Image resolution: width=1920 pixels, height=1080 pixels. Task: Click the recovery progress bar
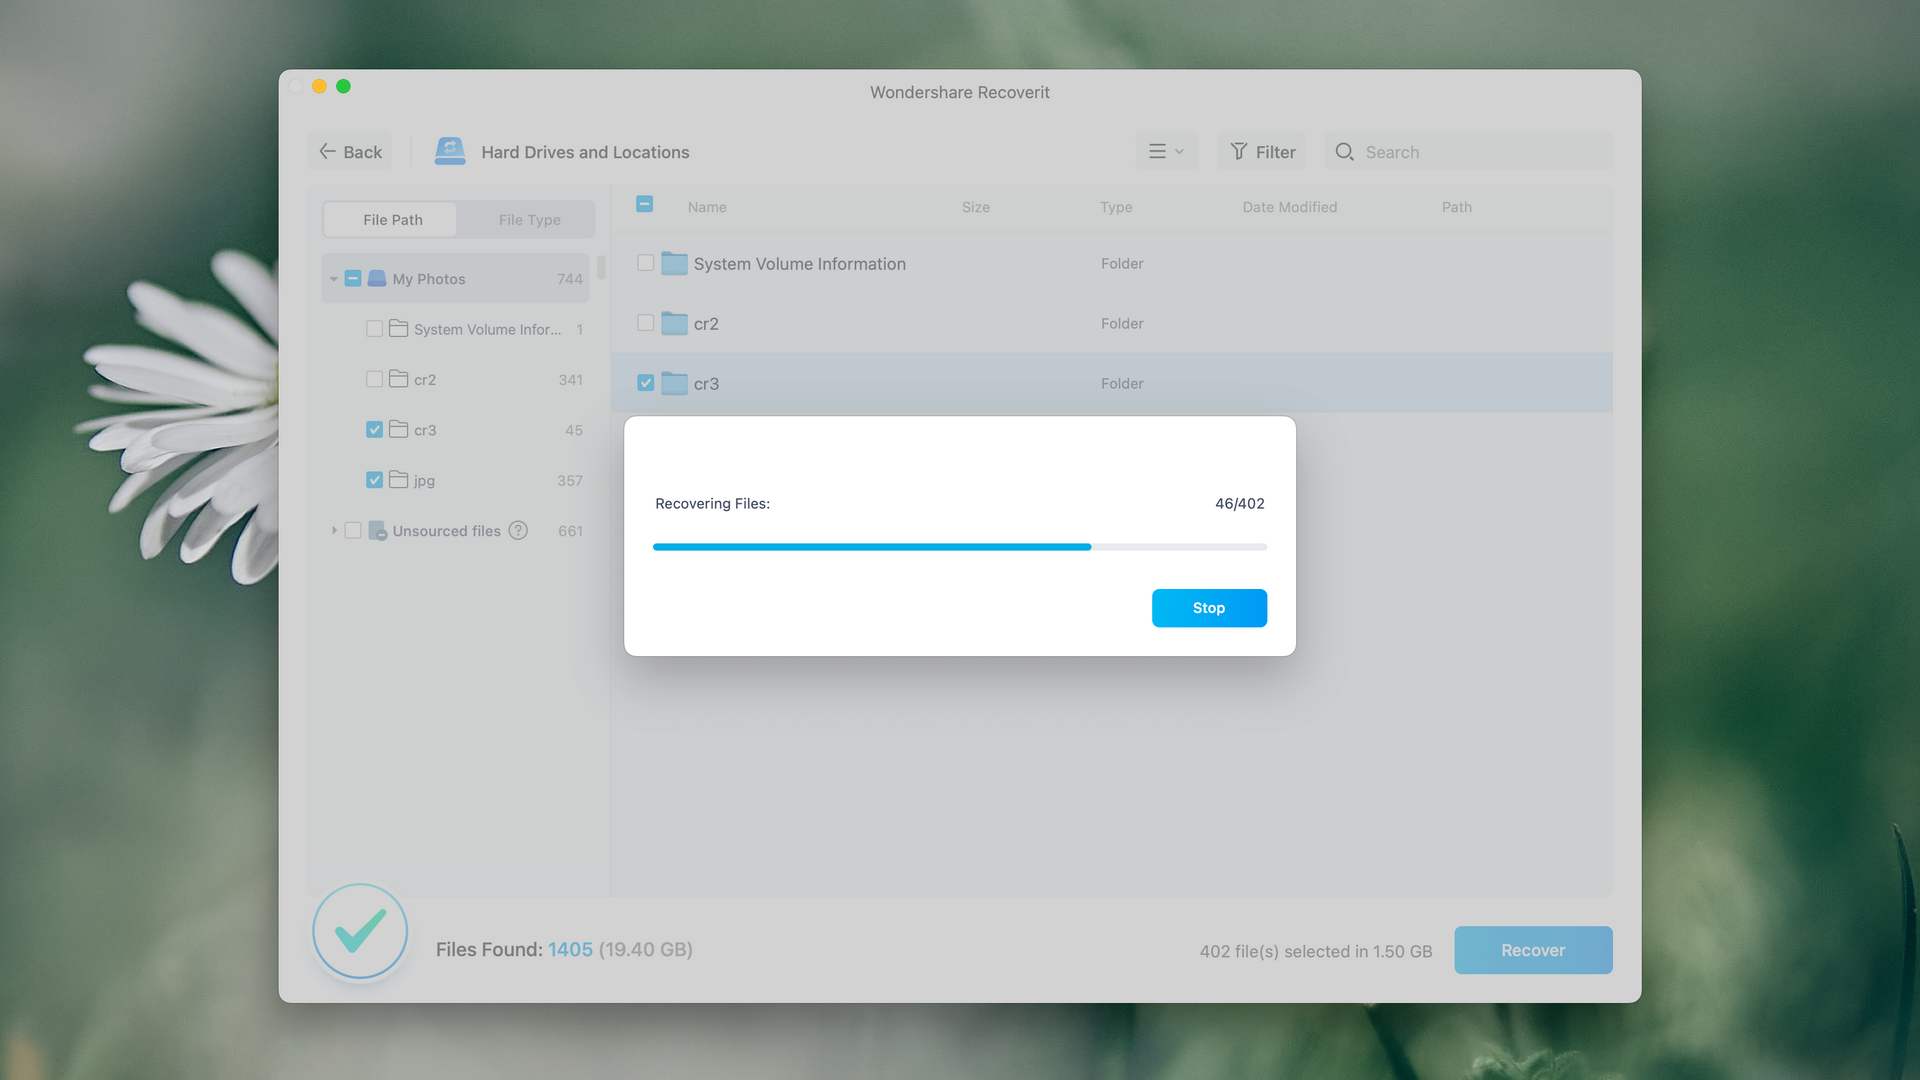tap(959, 547)
